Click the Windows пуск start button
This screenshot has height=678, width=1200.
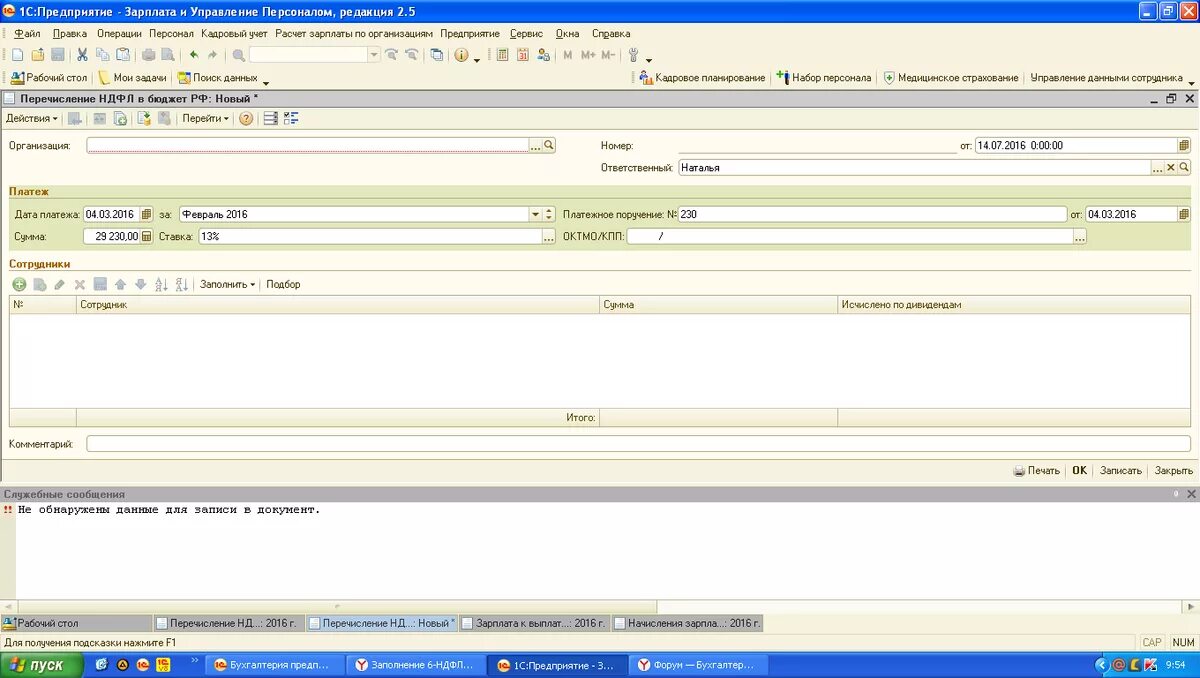point(41,665)
